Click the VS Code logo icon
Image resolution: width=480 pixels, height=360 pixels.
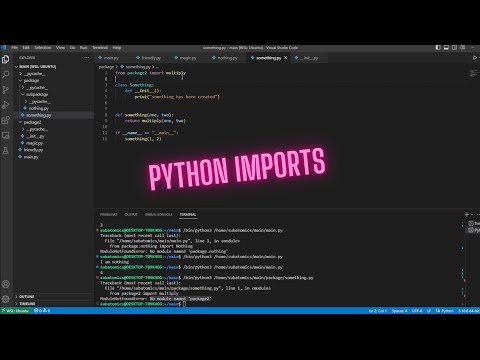4,48
